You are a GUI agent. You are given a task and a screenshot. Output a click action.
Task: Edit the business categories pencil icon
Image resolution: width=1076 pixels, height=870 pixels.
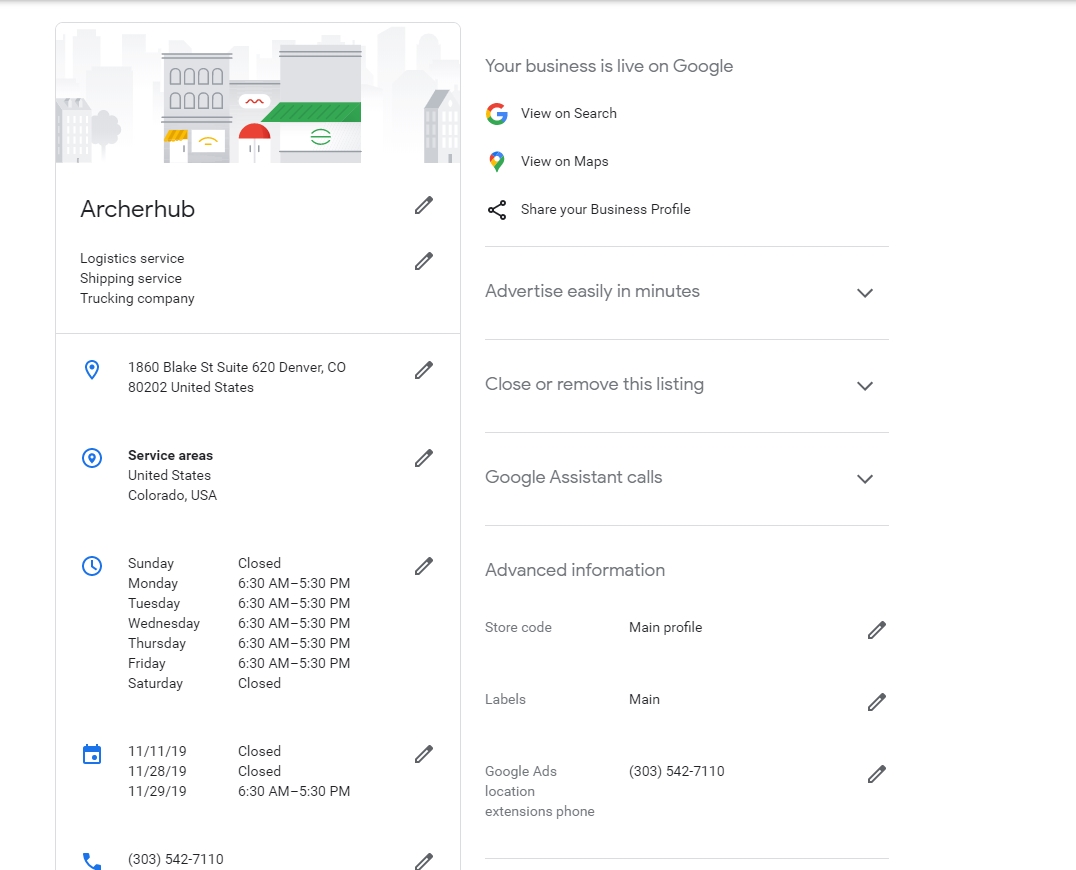click(424, 261)
